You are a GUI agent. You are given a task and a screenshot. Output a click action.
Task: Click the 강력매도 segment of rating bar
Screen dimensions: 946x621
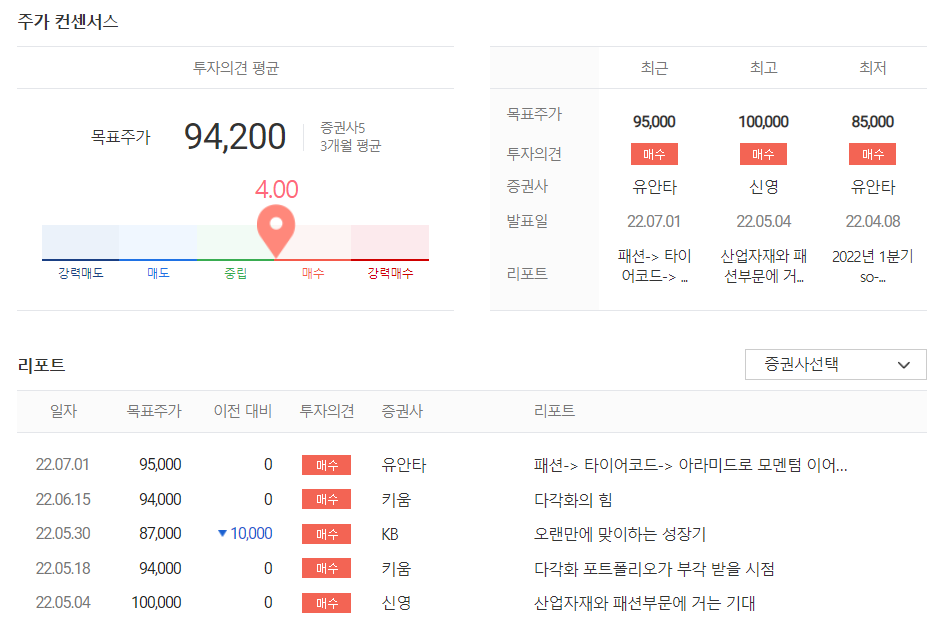tap(80, 243)
